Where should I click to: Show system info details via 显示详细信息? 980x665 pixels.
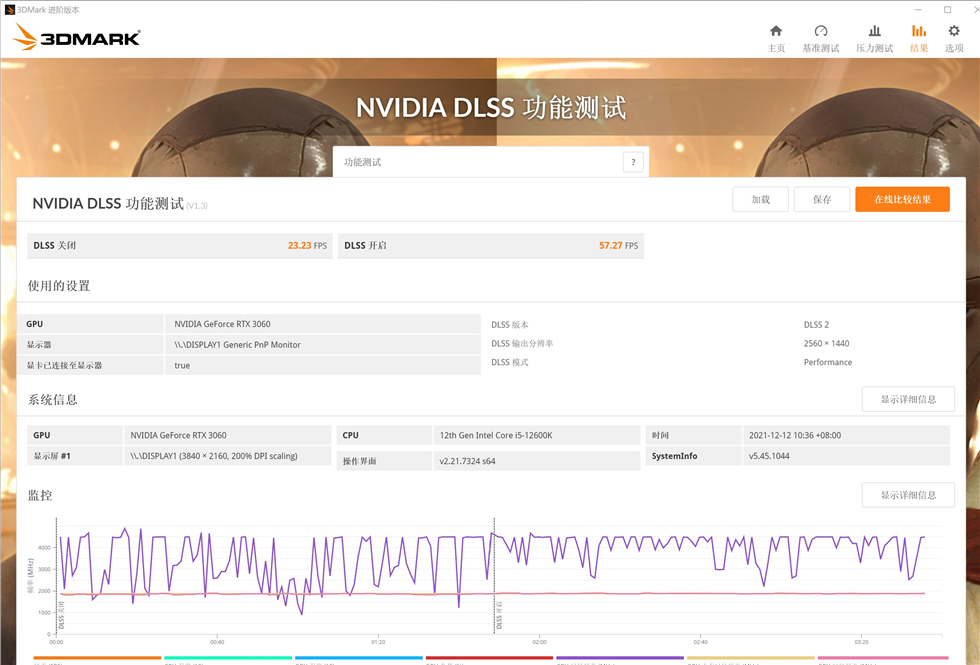(908, 400)
